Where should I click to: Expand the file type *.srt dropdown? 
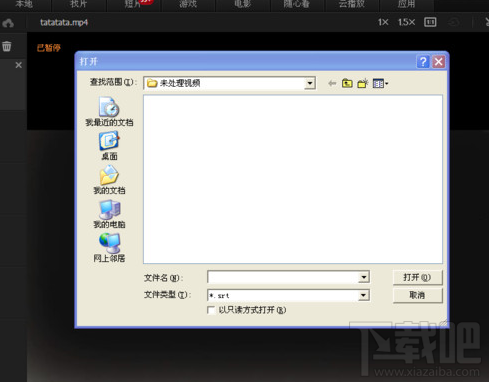(x=364, y=295)
